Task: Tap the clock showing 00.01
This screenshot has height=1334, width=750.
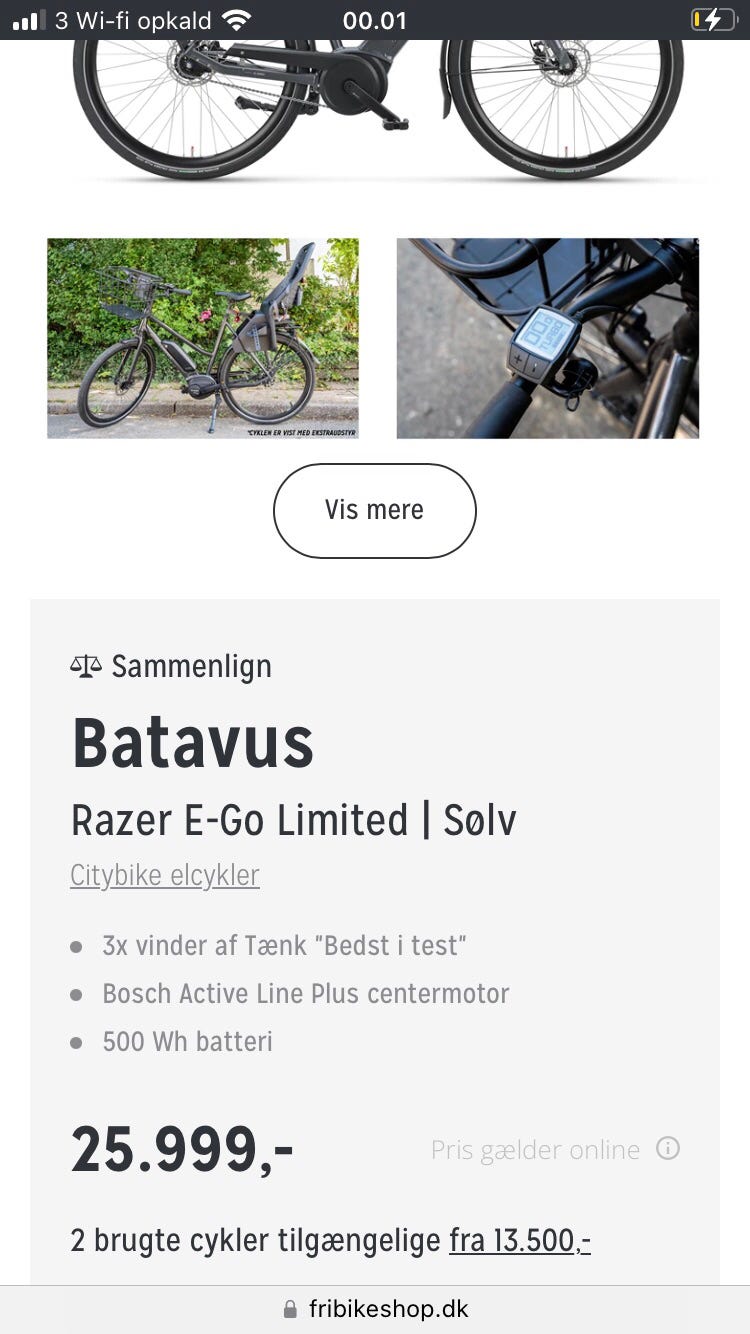Action: tap(375, 18)
